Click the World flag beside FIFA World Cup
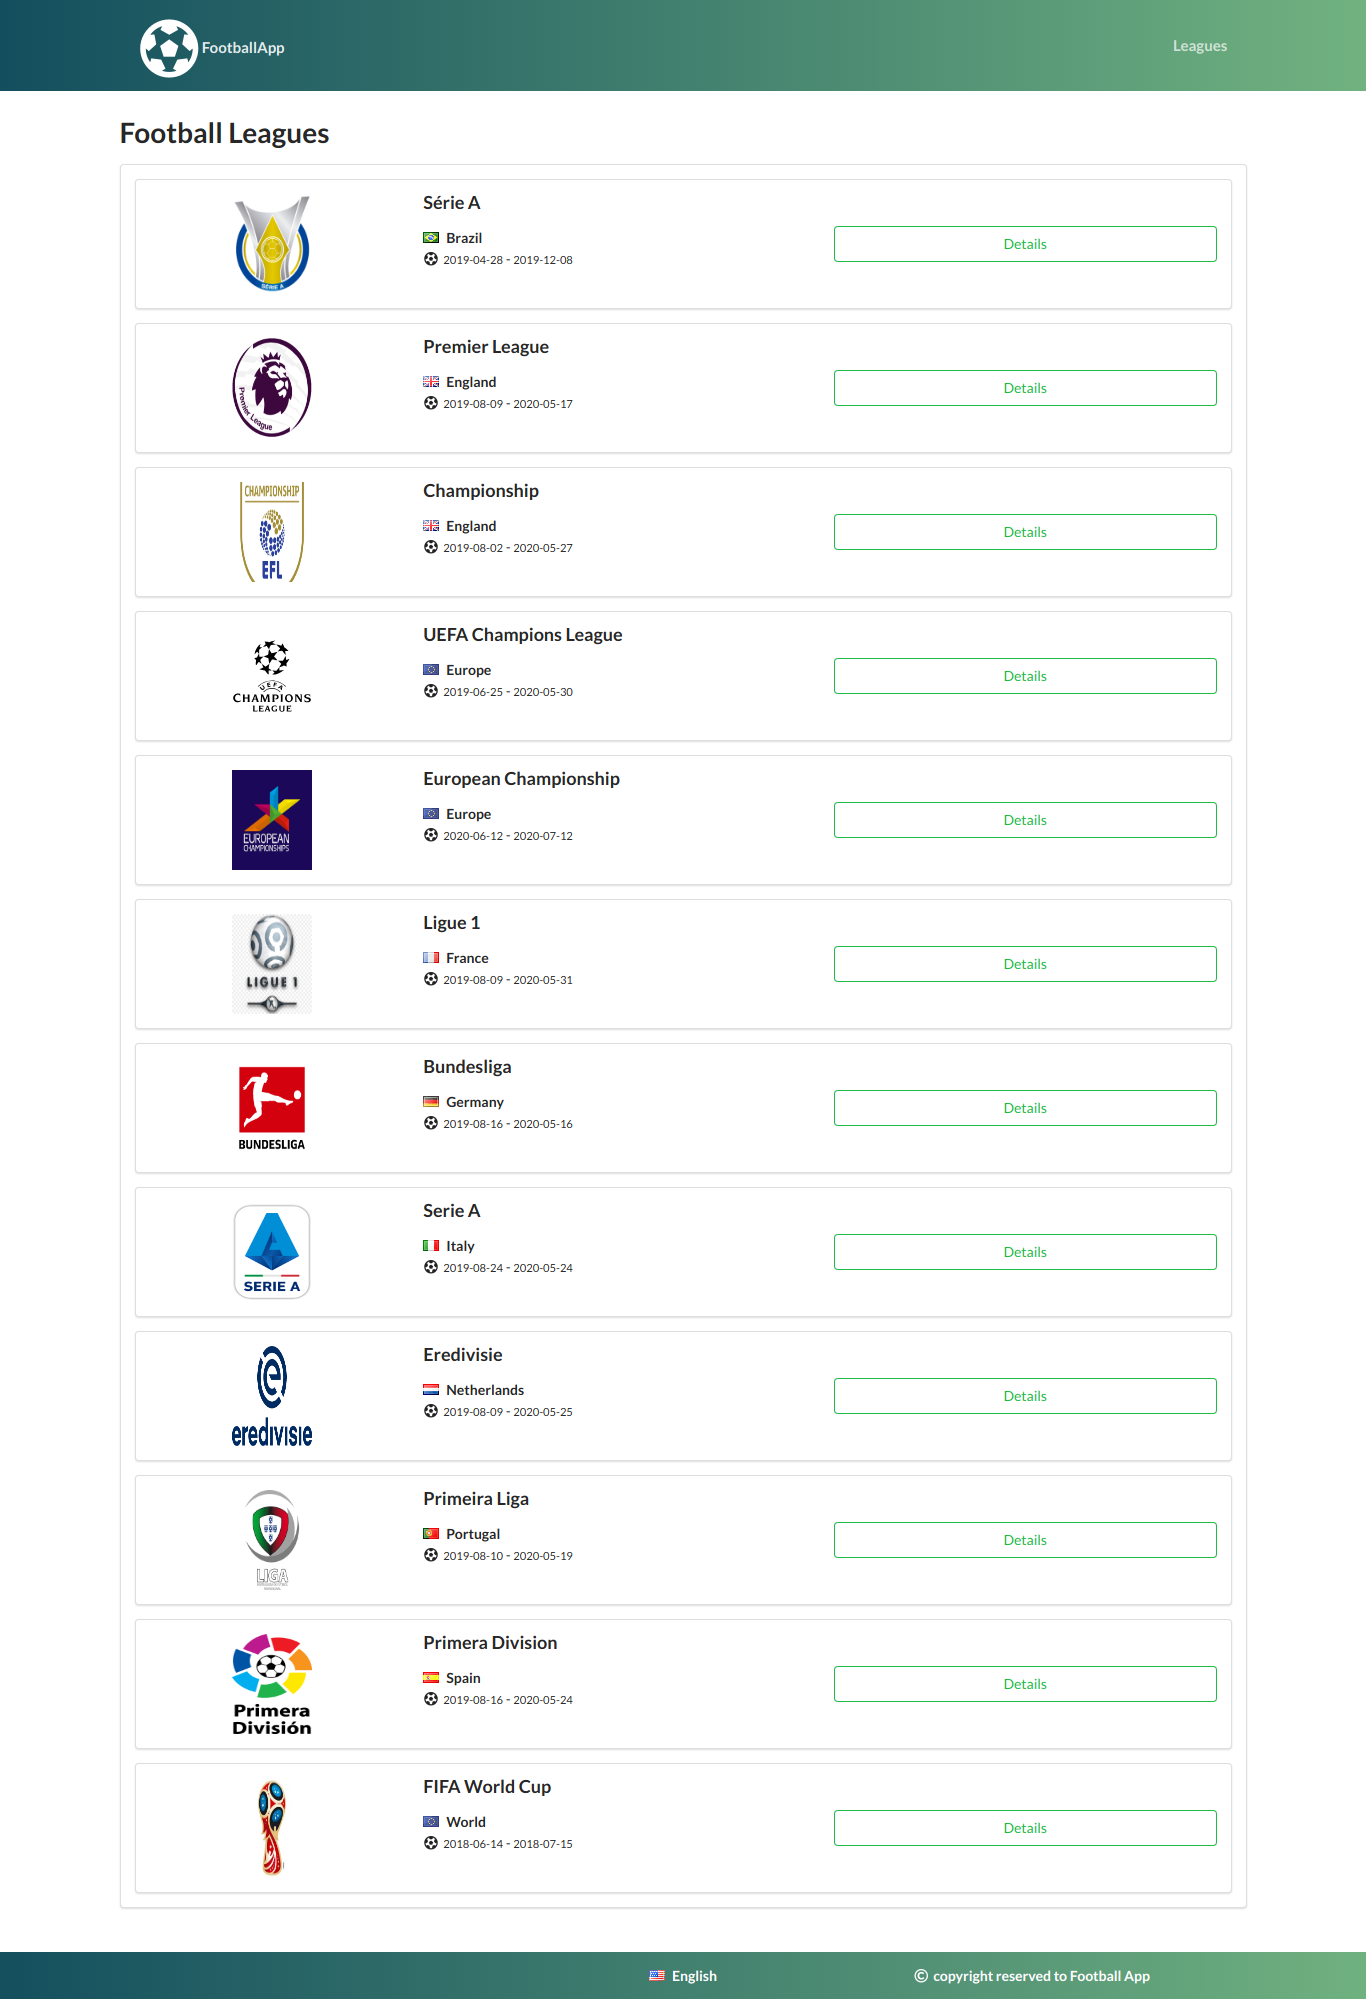This screenshot has width=1366, height=1999. click(431, 1821)
